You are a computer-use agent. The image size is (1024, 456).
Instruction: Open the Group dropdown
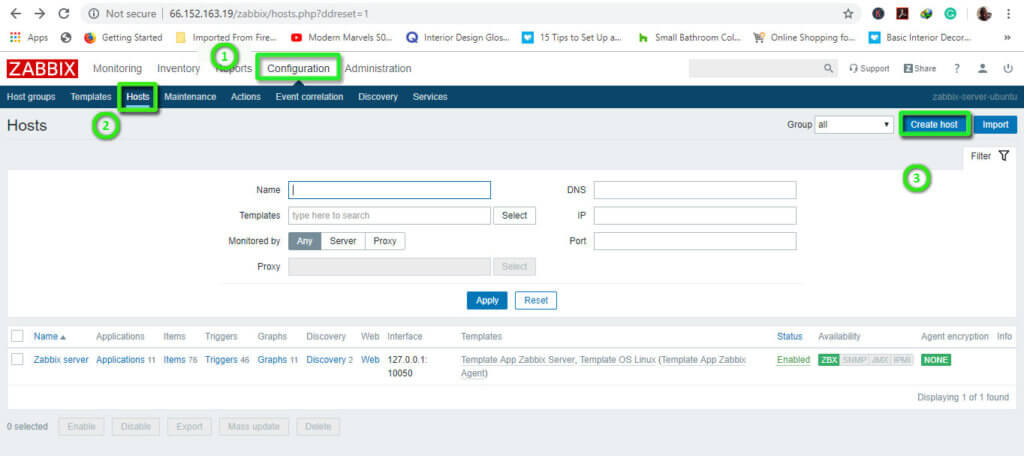pos(853,125)
